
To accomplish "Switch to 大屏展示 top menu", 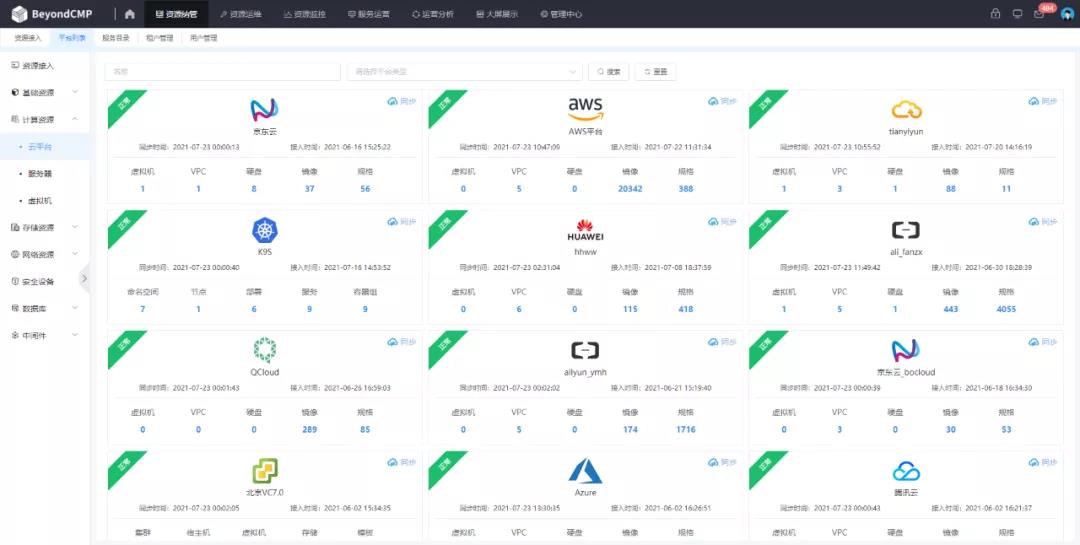I will click(497, 14).
